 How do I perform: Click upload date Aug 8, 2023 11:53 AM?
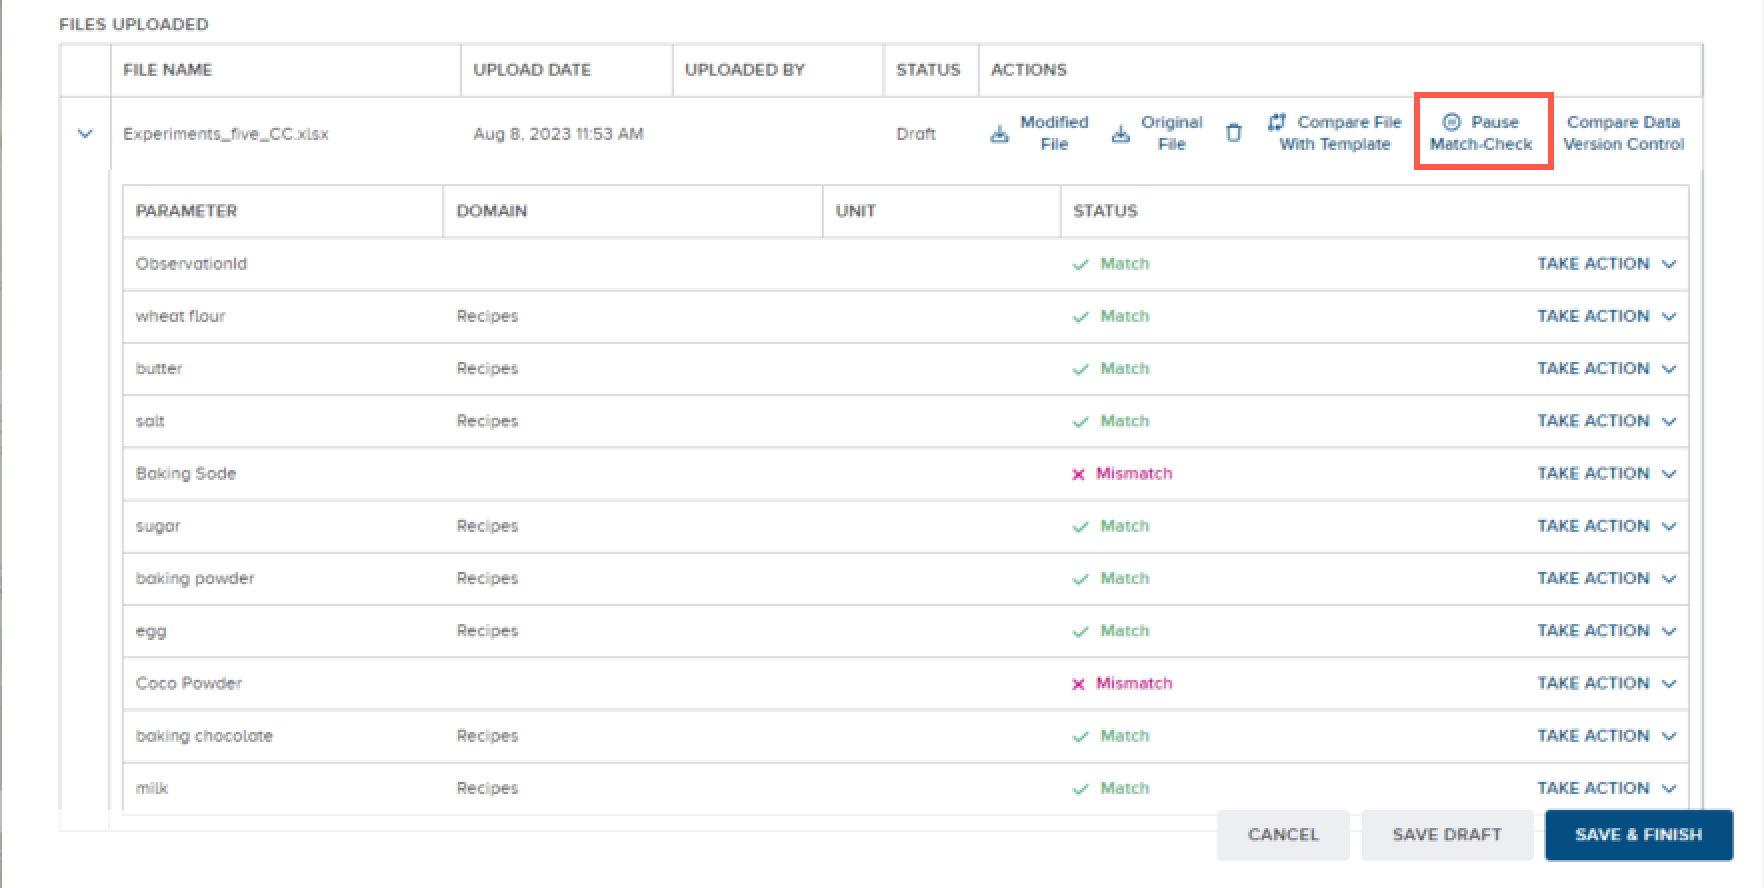558,134
